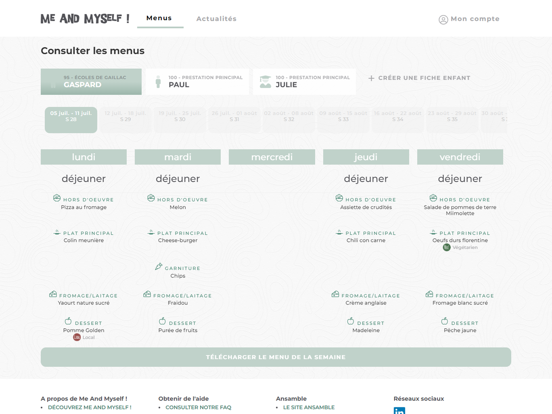Click Pomme Golden dessert text
Screen dimensions: 552x414
click(x=84, y=330)
